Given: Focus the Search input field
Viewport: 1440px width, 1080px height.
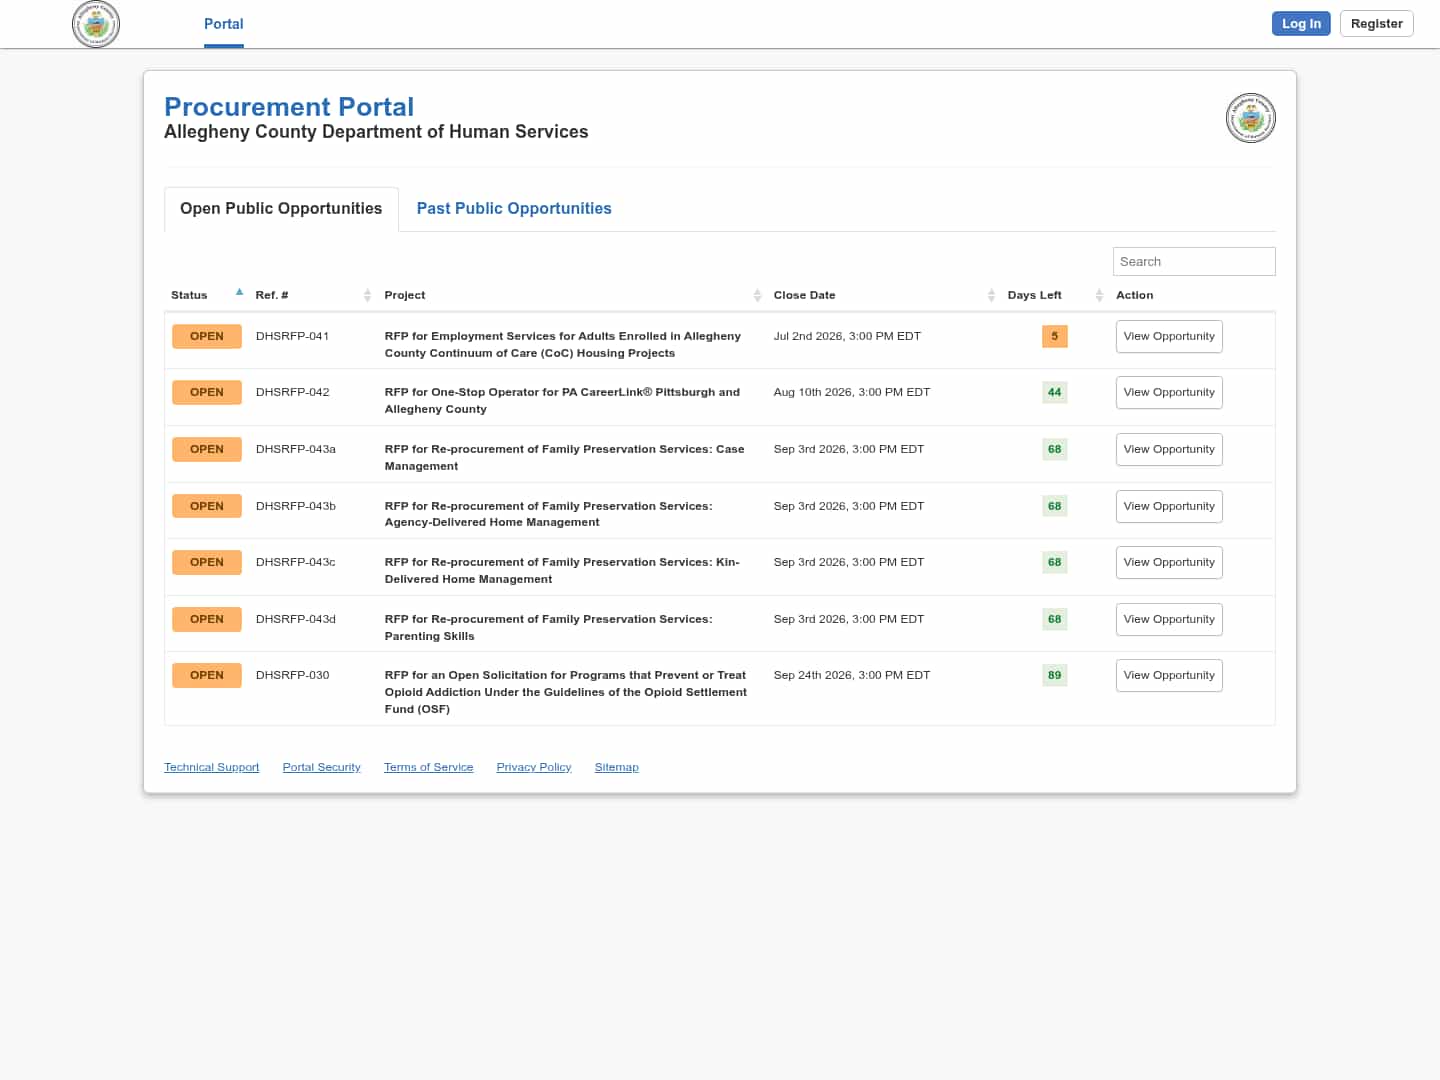Looking at the screenshot, I should 1194,262.
